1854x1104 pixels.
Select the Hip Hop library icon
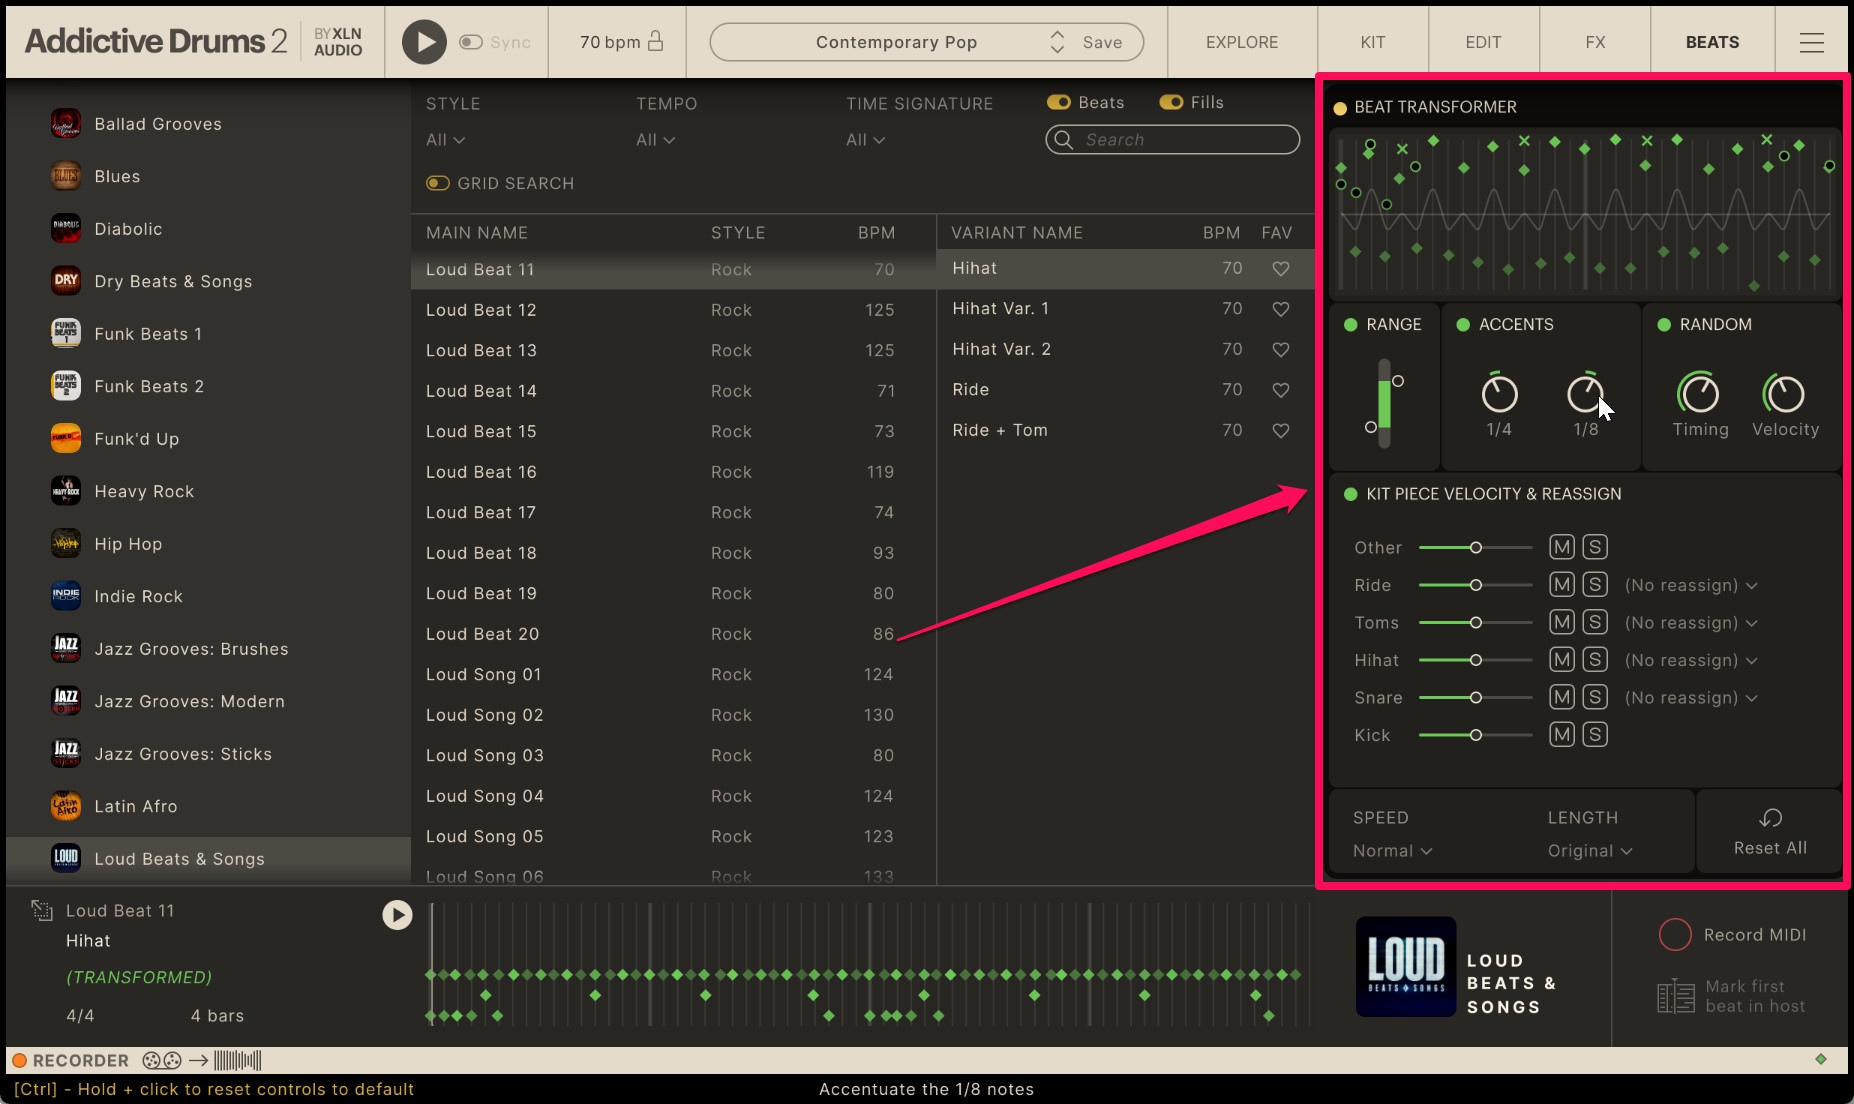point(66,544)
